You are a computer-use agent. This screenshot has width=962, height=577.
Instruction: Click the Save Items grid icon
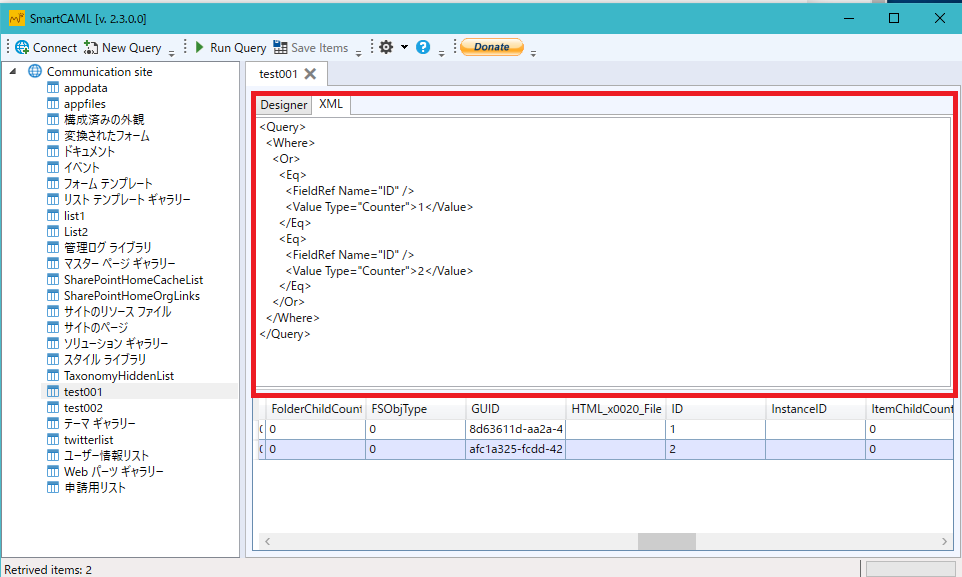(280, 47)
